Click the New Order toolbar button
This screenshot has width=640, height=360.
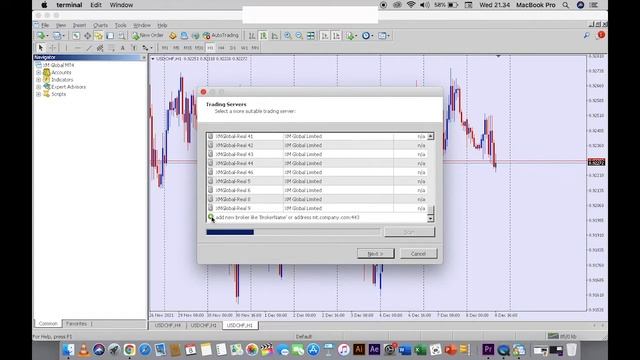tap(148, 36)
